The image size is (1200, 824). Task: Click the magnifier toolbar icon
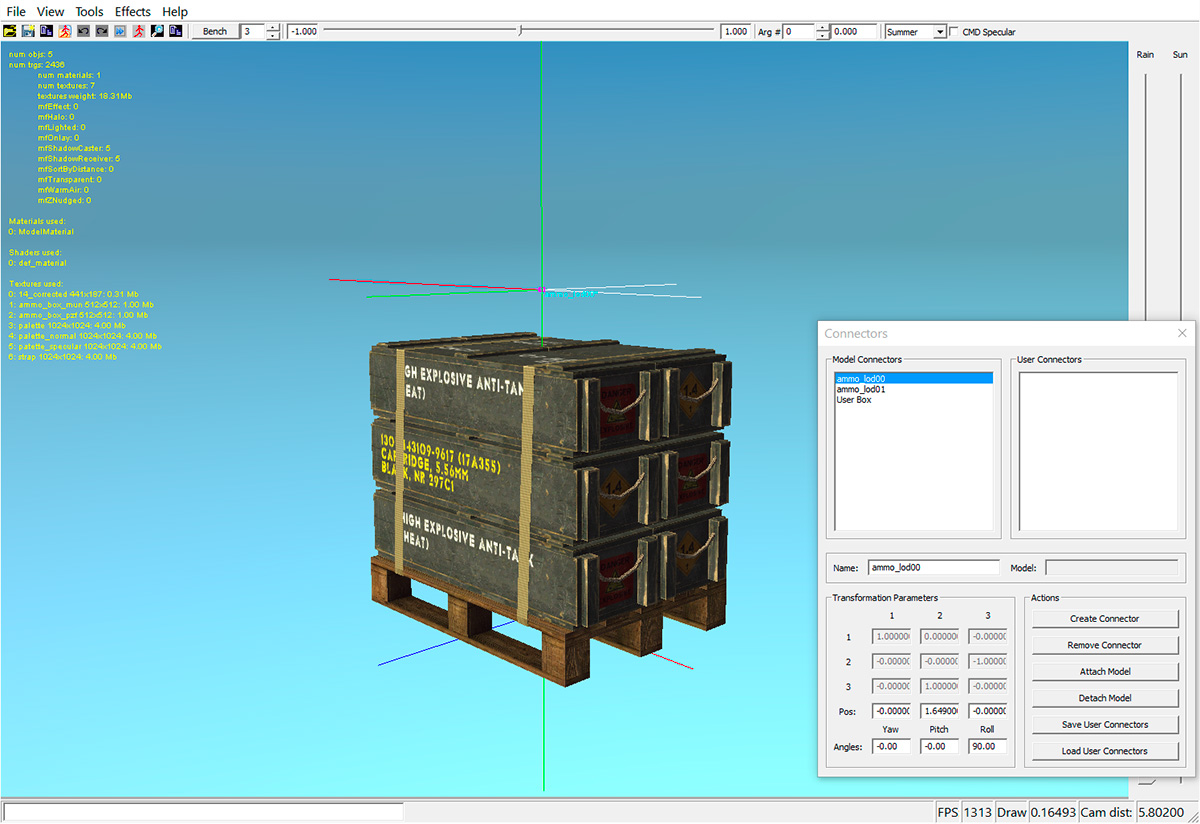pyautogui.click(x=157, y=32)
